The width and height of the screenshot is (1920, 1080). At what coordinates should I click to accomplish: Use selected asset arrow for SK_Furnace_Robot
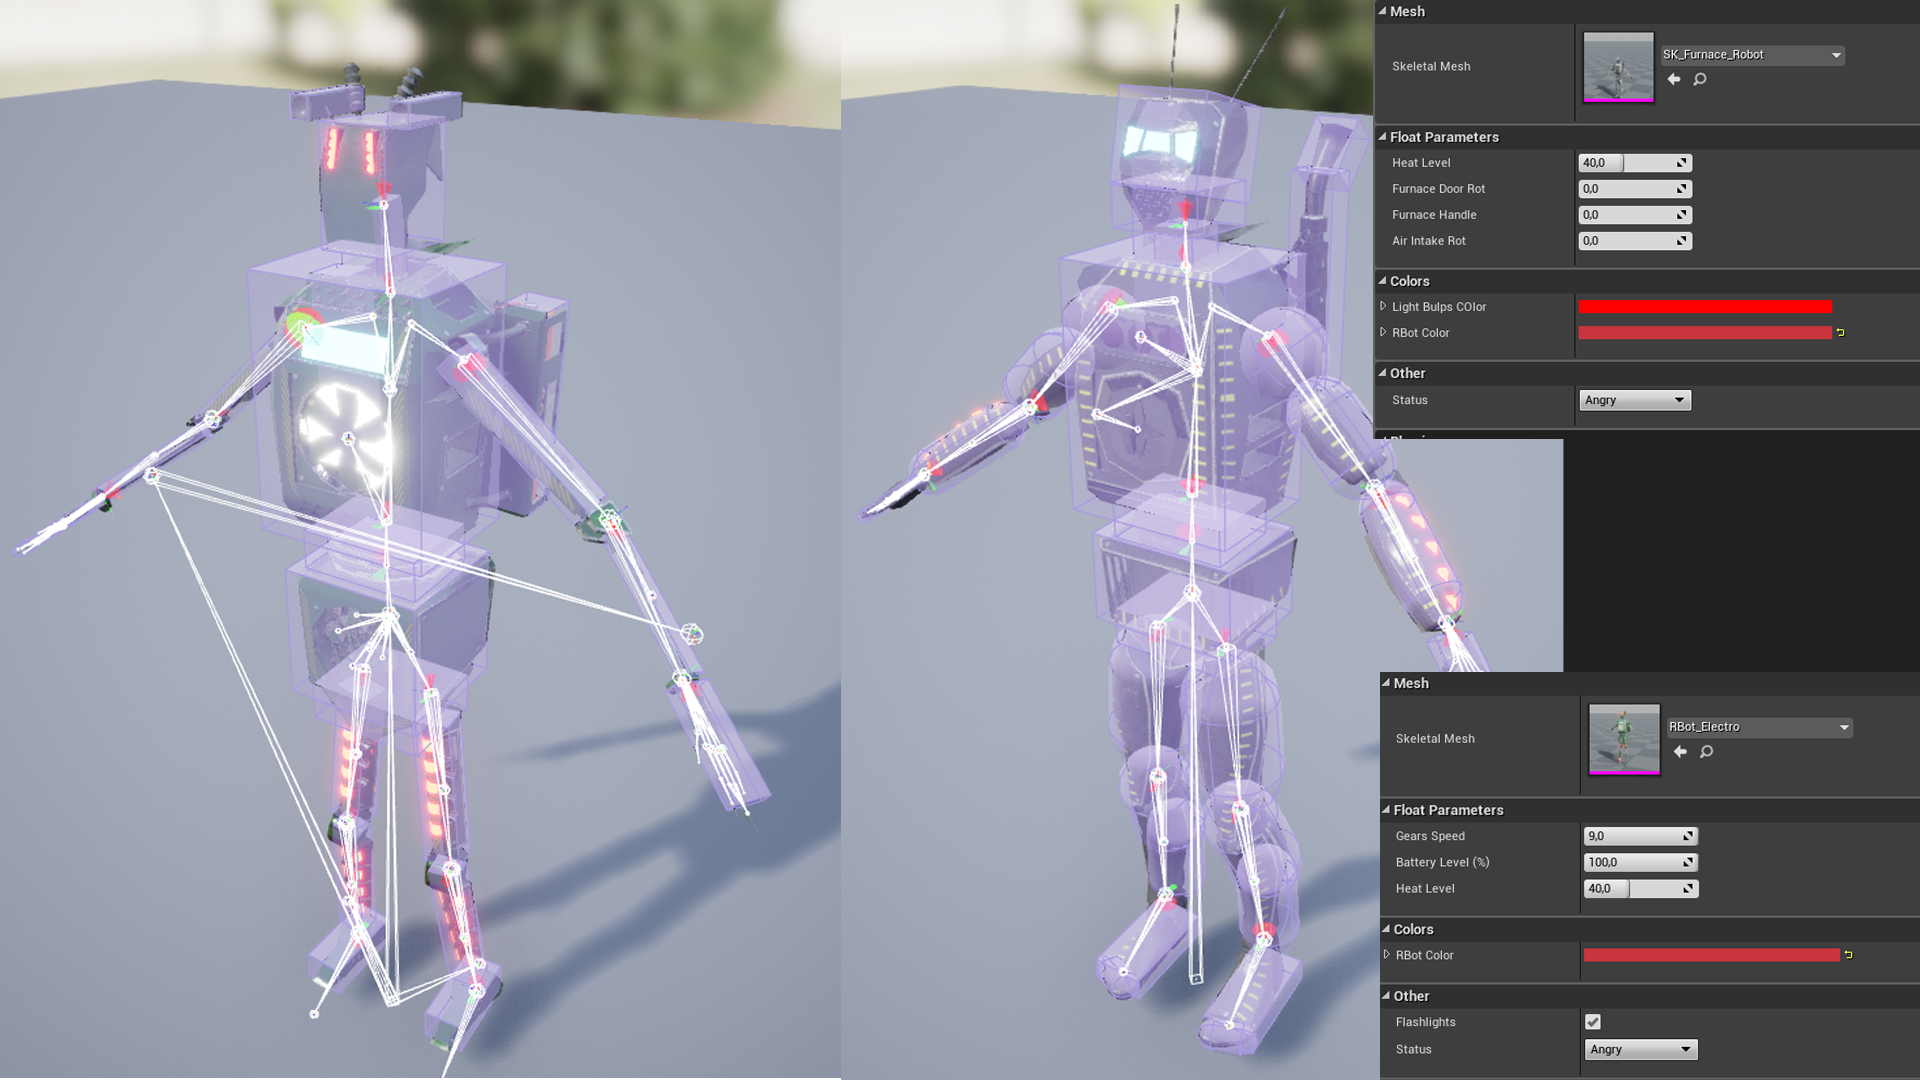click(1674, 79)
